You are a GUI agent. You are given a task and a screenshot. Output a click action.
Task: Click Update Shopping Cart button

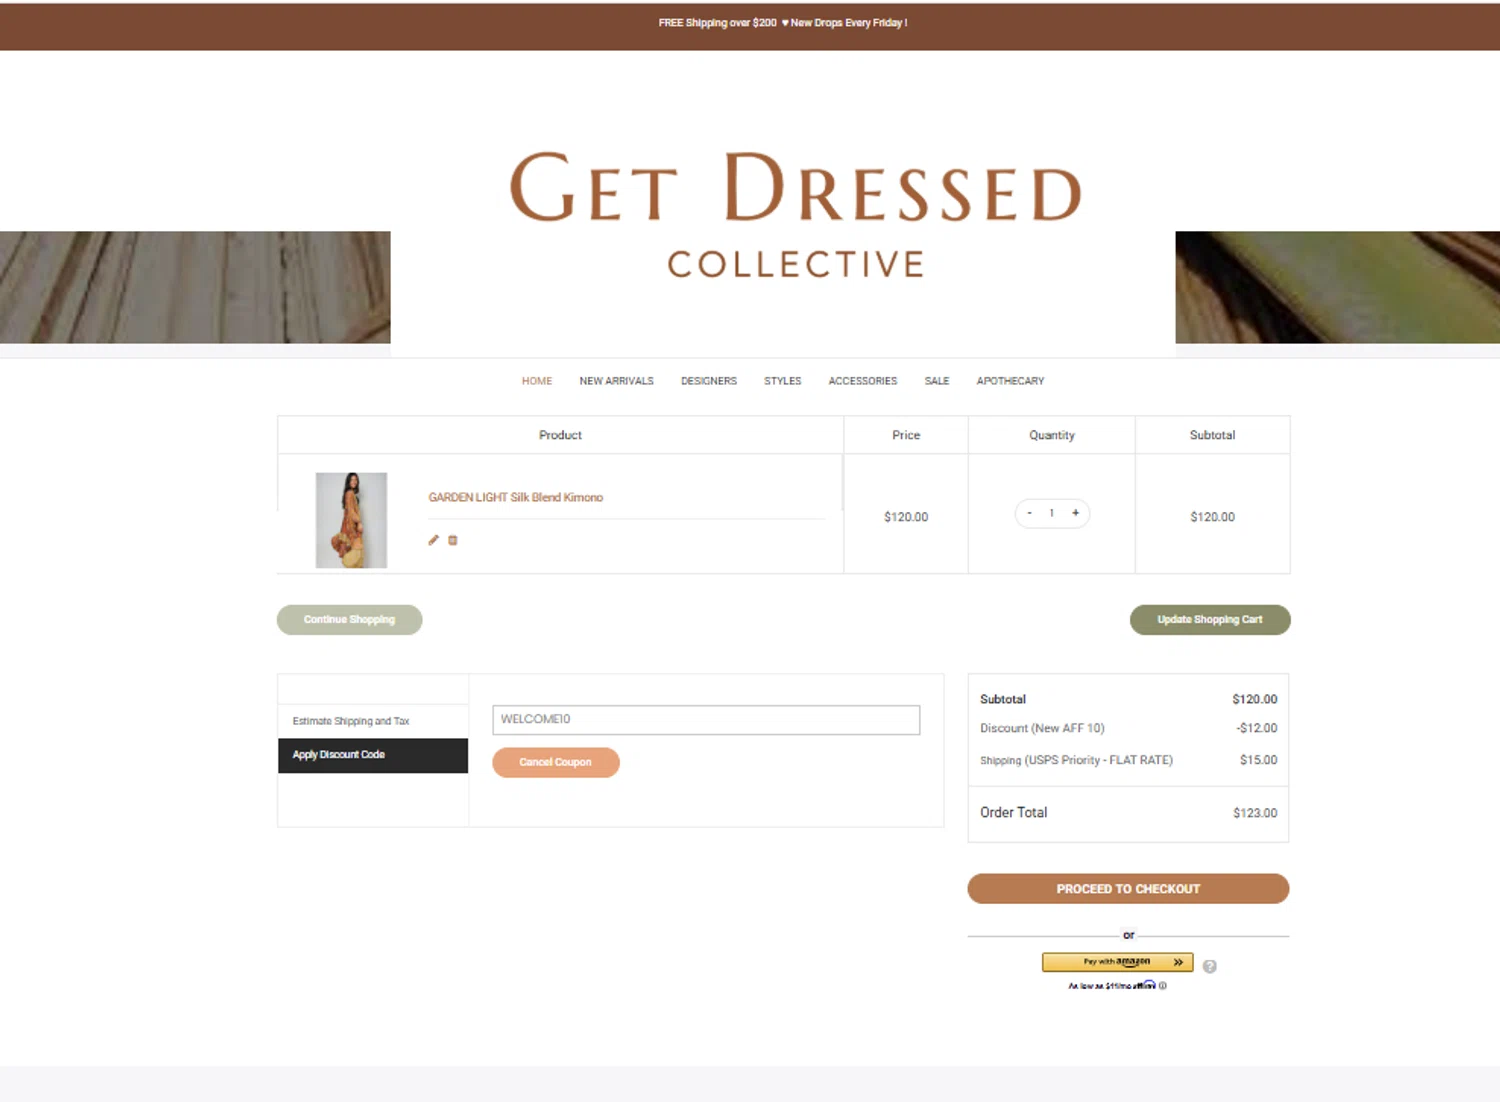1210,620
